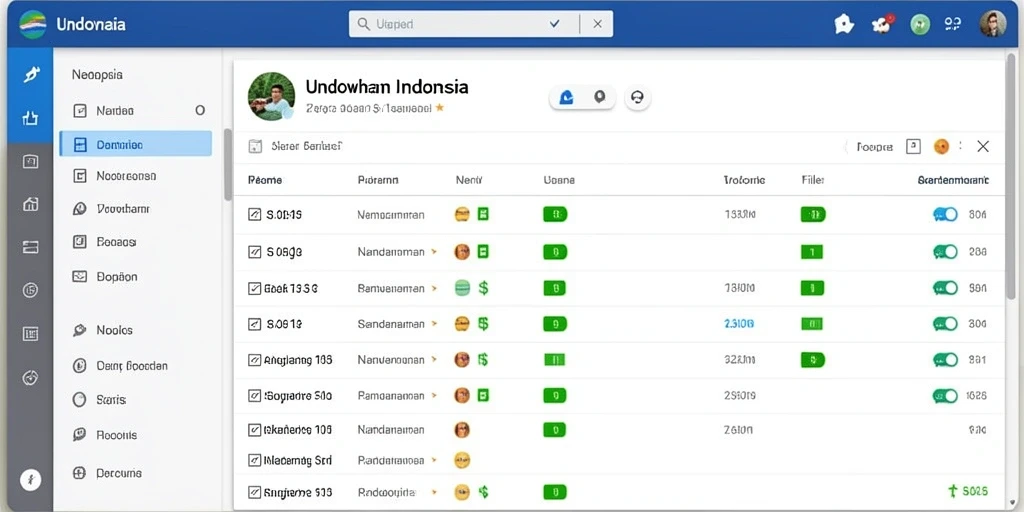Click the square icon next to Foopre
The image size is (1024, 512).
tap(914, 147)
